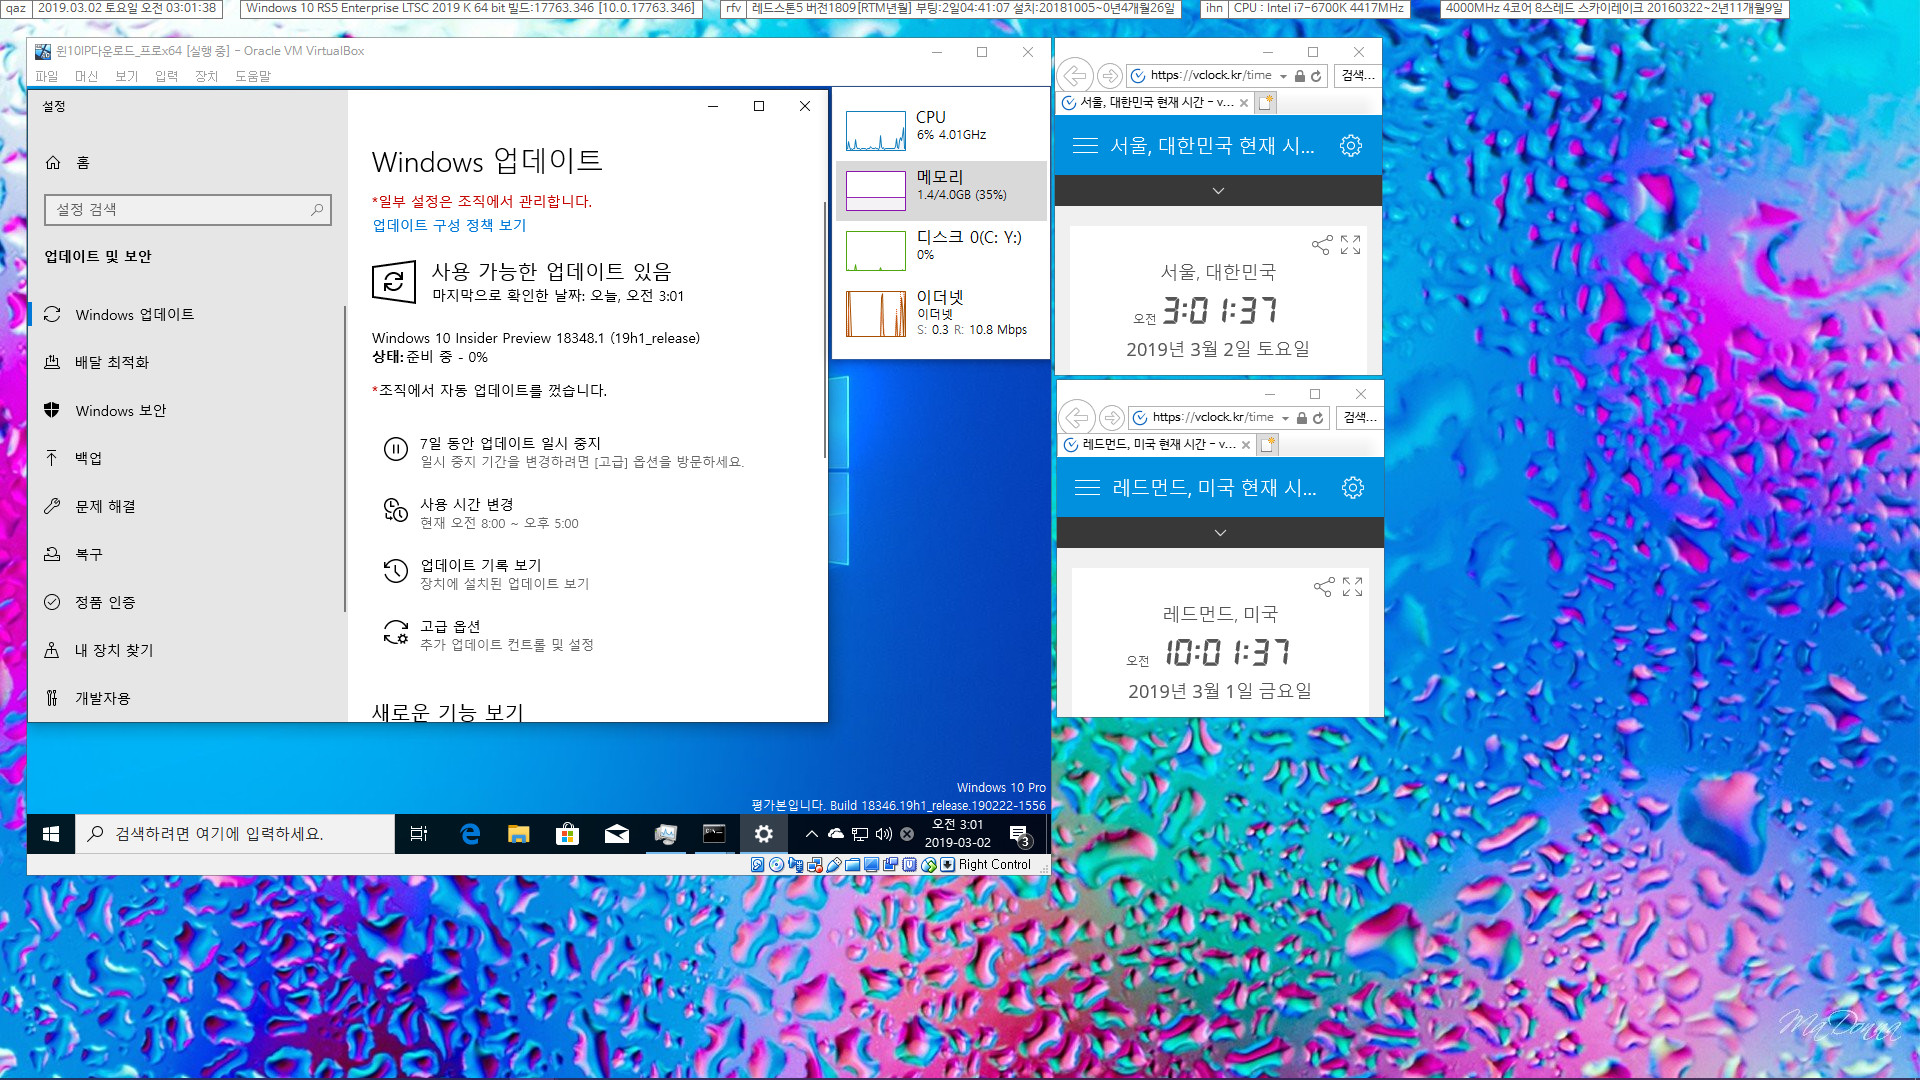
Task: Open 문제 해결 troubleshooting page
Action: coord(105,506)
